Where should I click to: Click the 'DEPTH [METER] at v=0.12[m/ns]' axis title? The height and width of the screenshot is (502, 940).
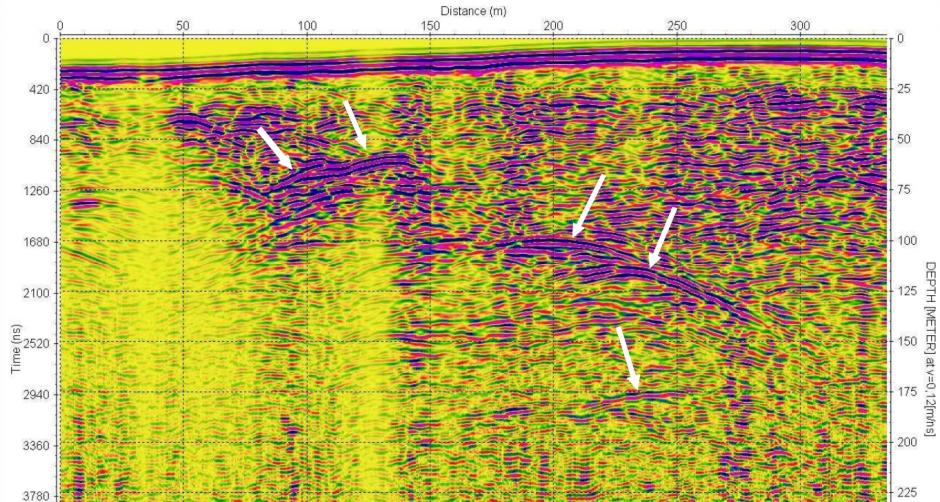930,349
